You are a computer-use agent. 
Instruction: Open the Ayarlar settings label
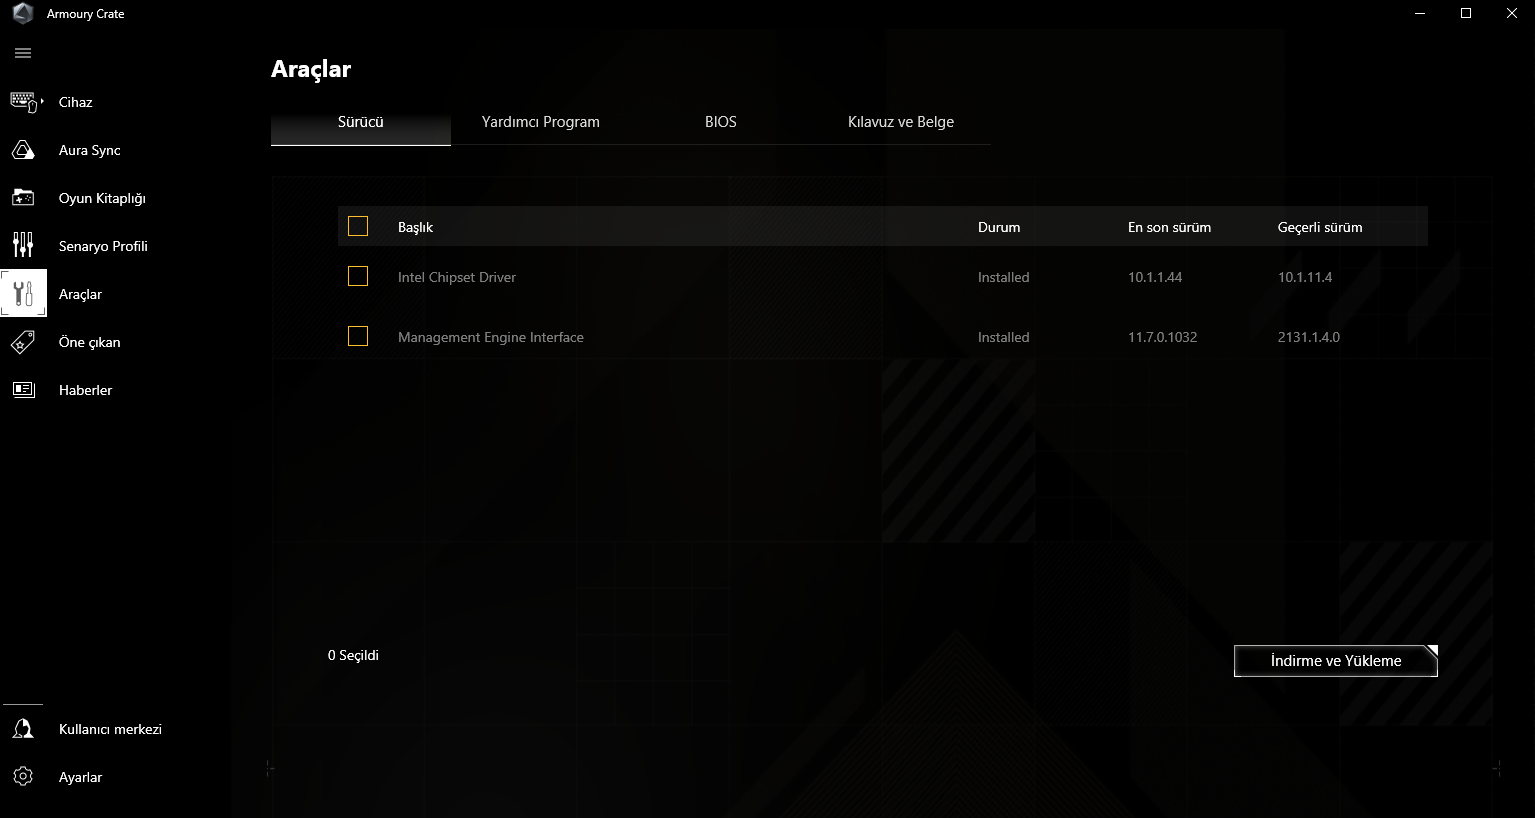pos(80,777)
